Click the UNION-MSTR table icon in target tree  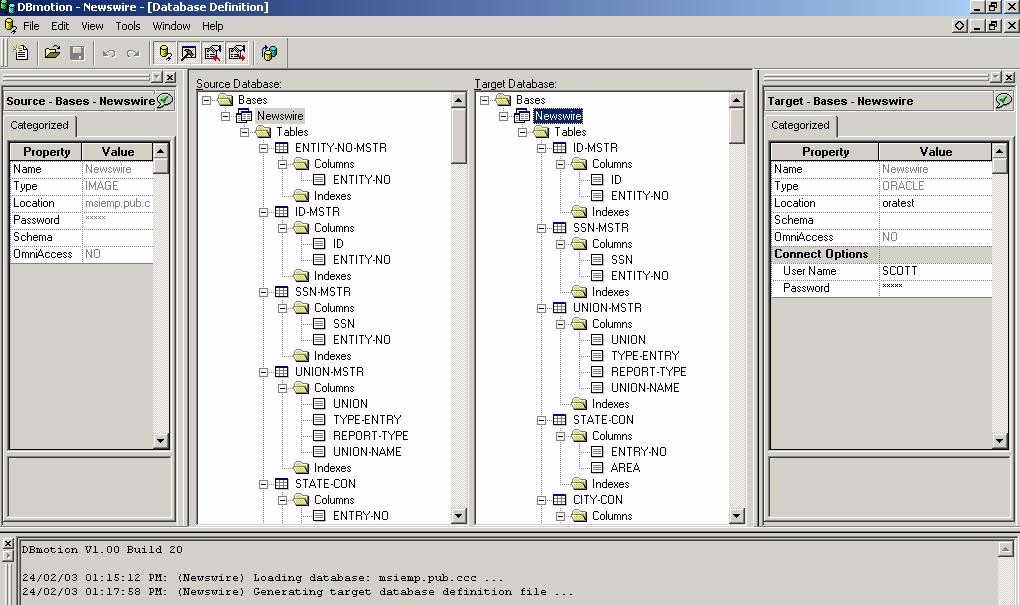coord(559,308)
